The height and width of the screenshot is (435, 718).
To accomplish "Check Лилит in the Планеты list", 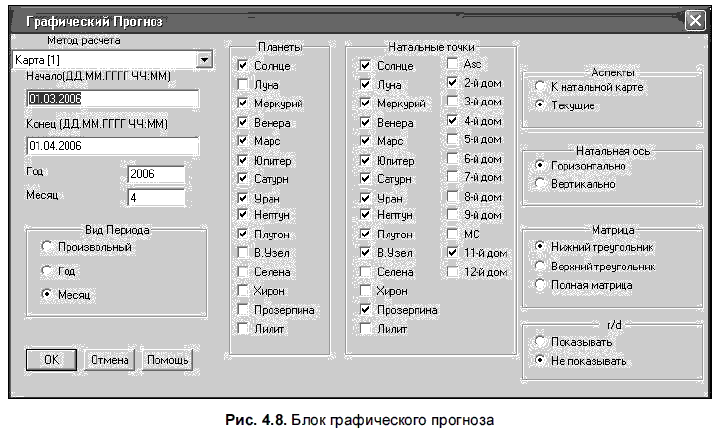I will (243, 328).
